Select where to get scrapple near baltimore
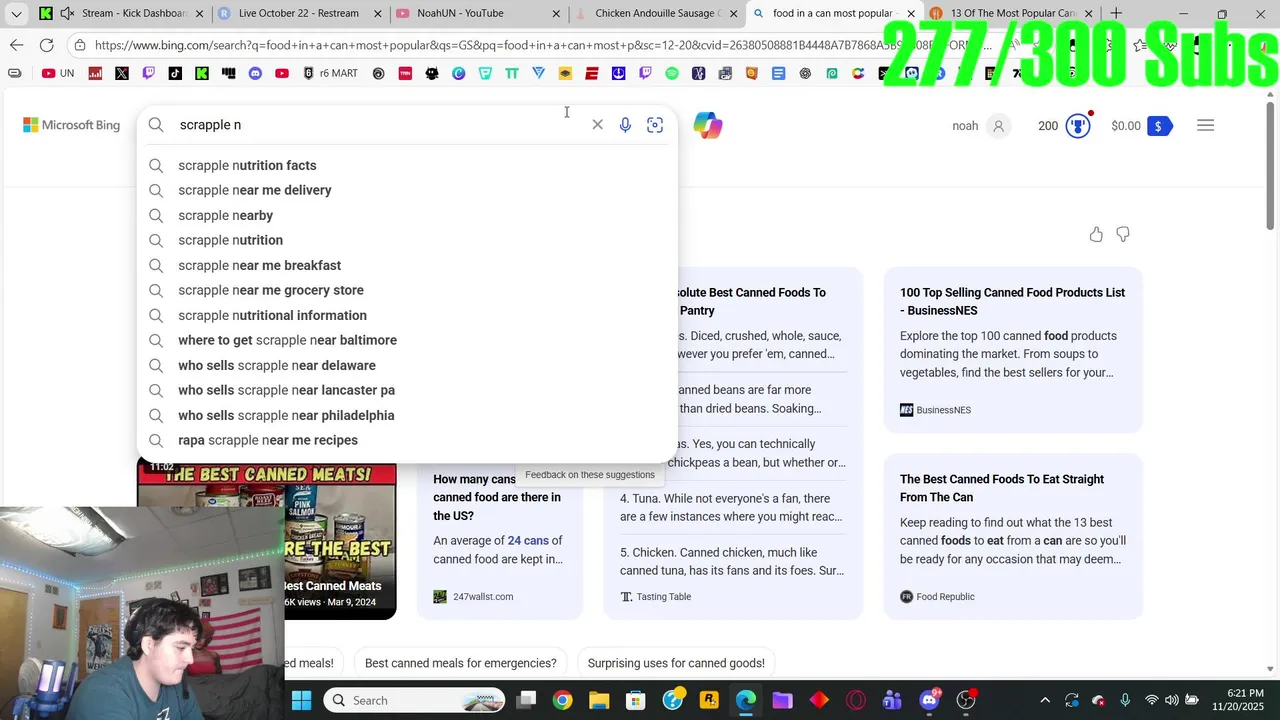This screenshot has width=1280, height=720. pos(407,340)
